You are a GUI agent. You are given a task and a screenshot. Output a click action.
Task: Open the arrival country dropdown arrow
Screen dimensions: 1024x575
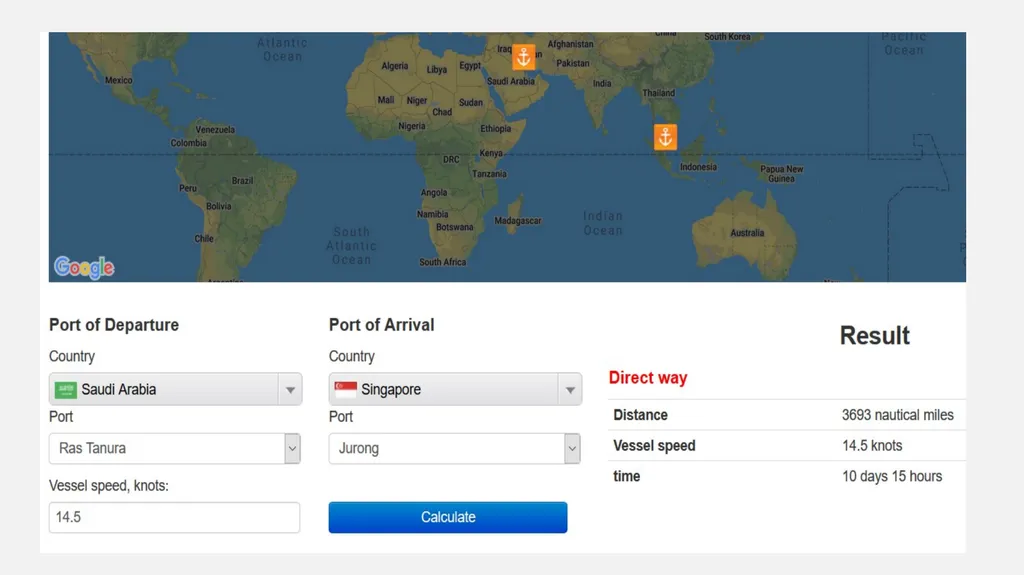pyautogui.click(x=570, y=390)
